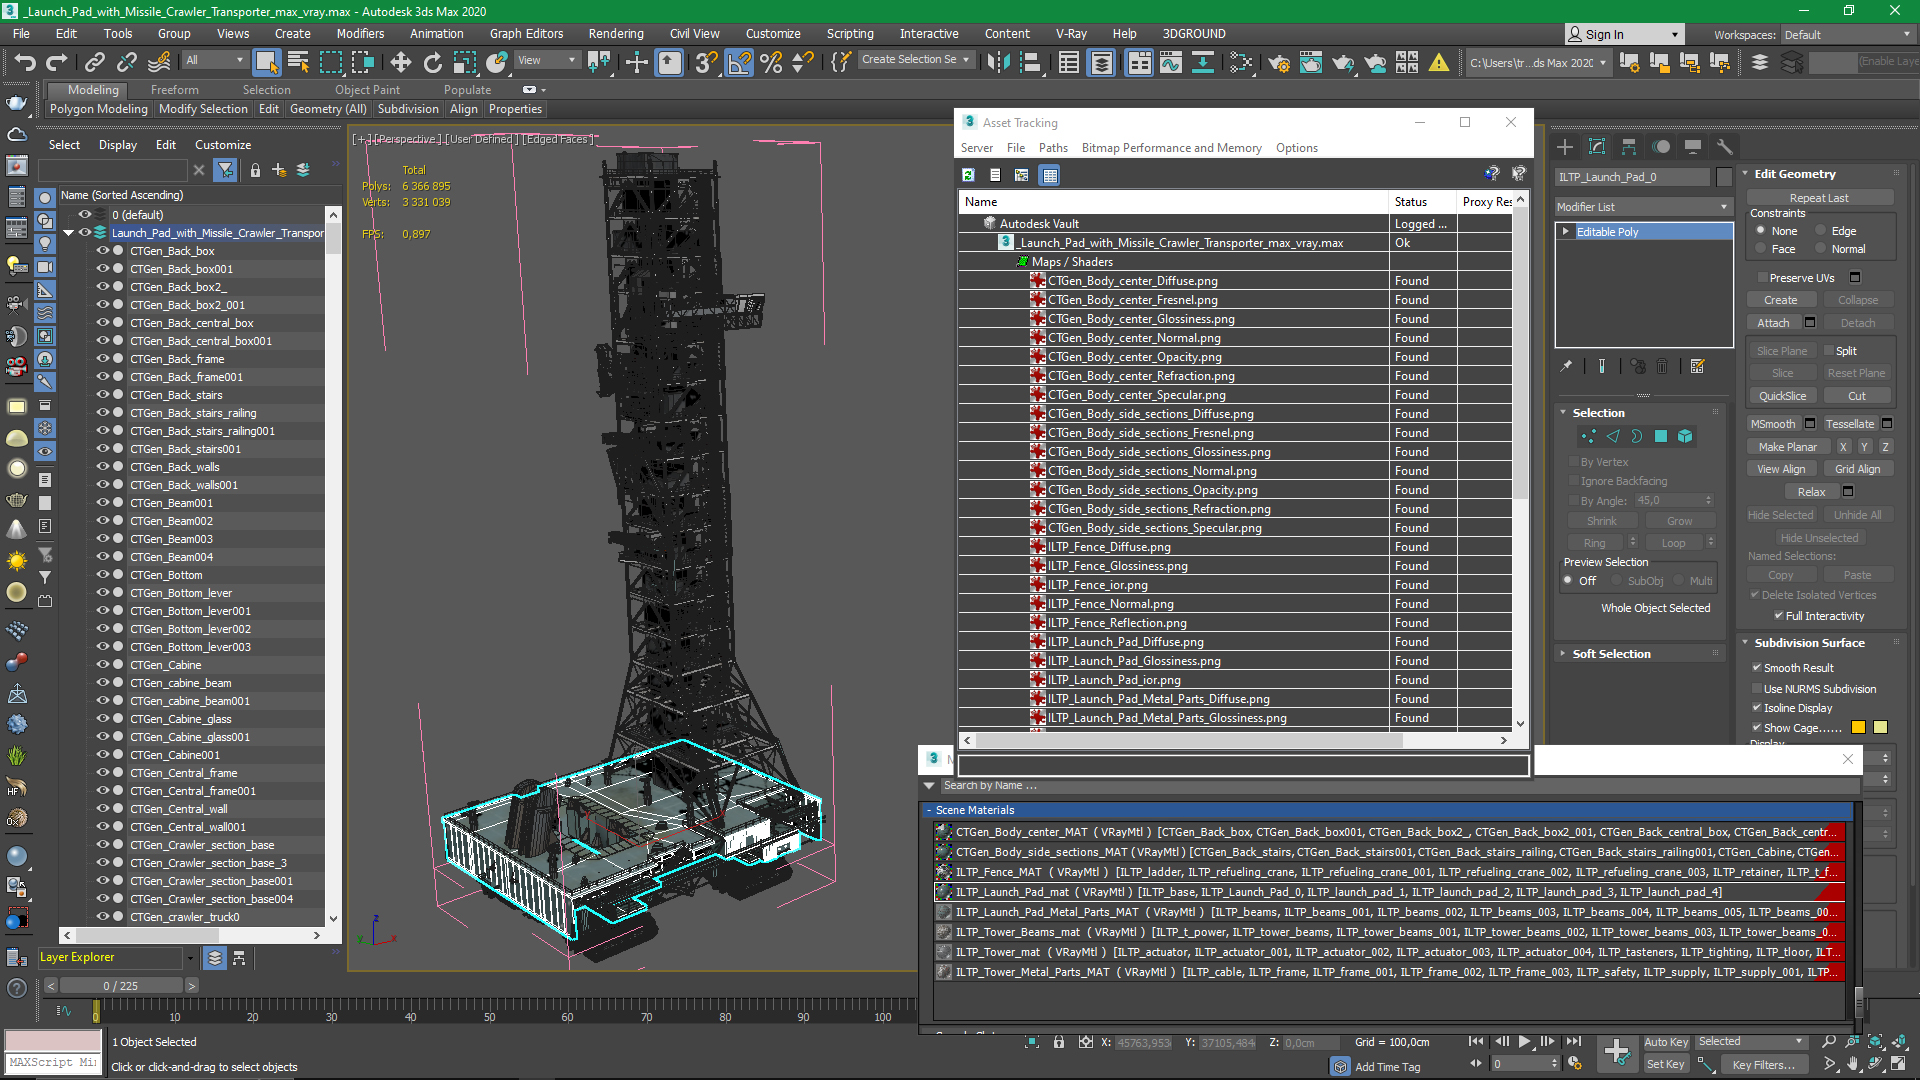
Task: Click the yellow warning triangle icon
Action: pyautogui.click(x=1439, y=62)
